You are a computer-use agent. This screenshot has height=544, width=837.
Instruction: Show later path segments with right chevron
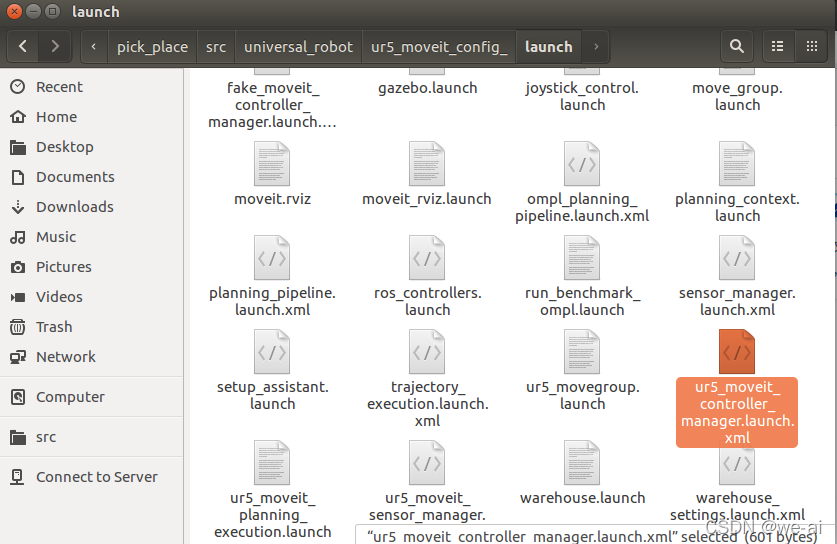[x=596, y=46]
